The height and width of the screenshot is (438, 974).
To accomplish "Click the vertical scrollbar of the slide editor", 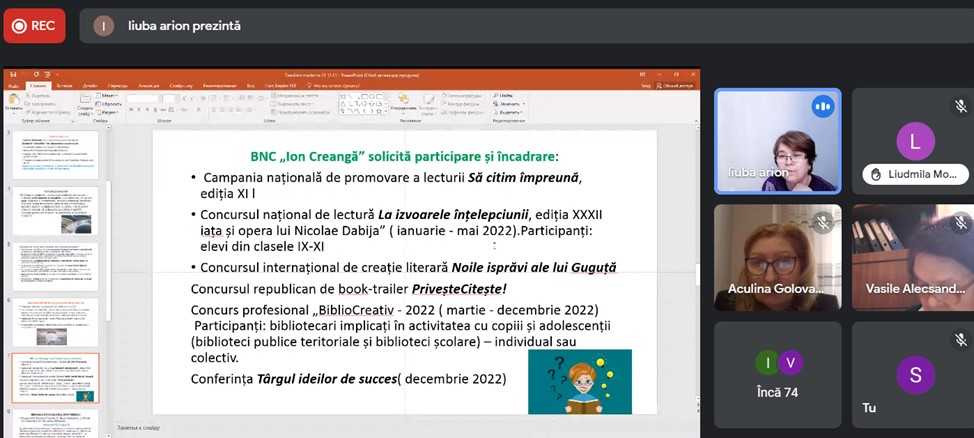I will pyautogui.click(x=696, y=270).
